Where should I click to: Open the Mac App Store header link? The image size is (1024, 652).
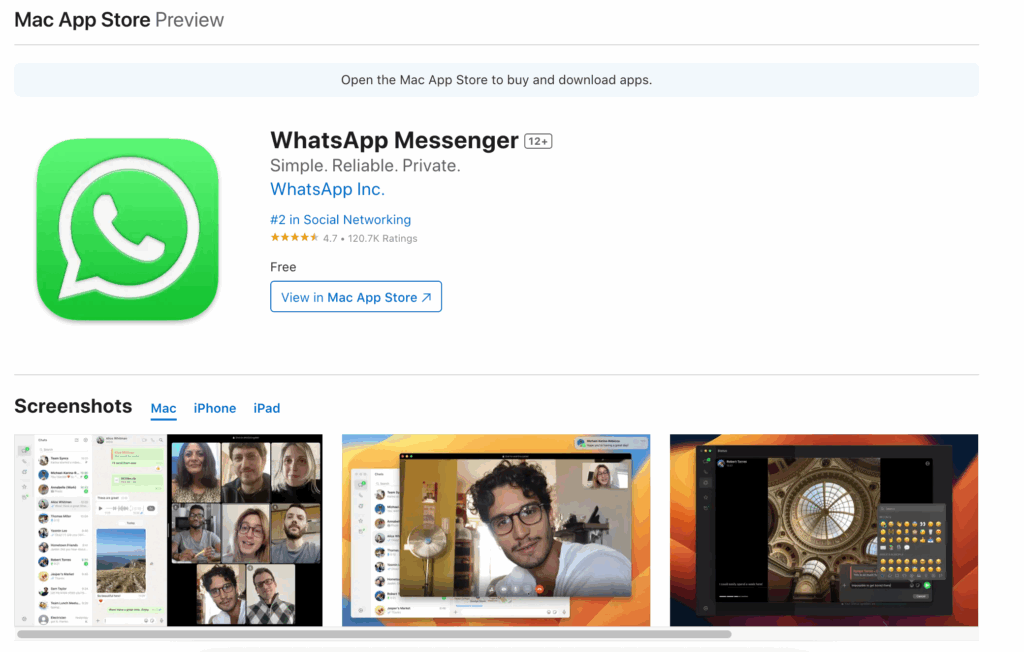tap(82, 20)
